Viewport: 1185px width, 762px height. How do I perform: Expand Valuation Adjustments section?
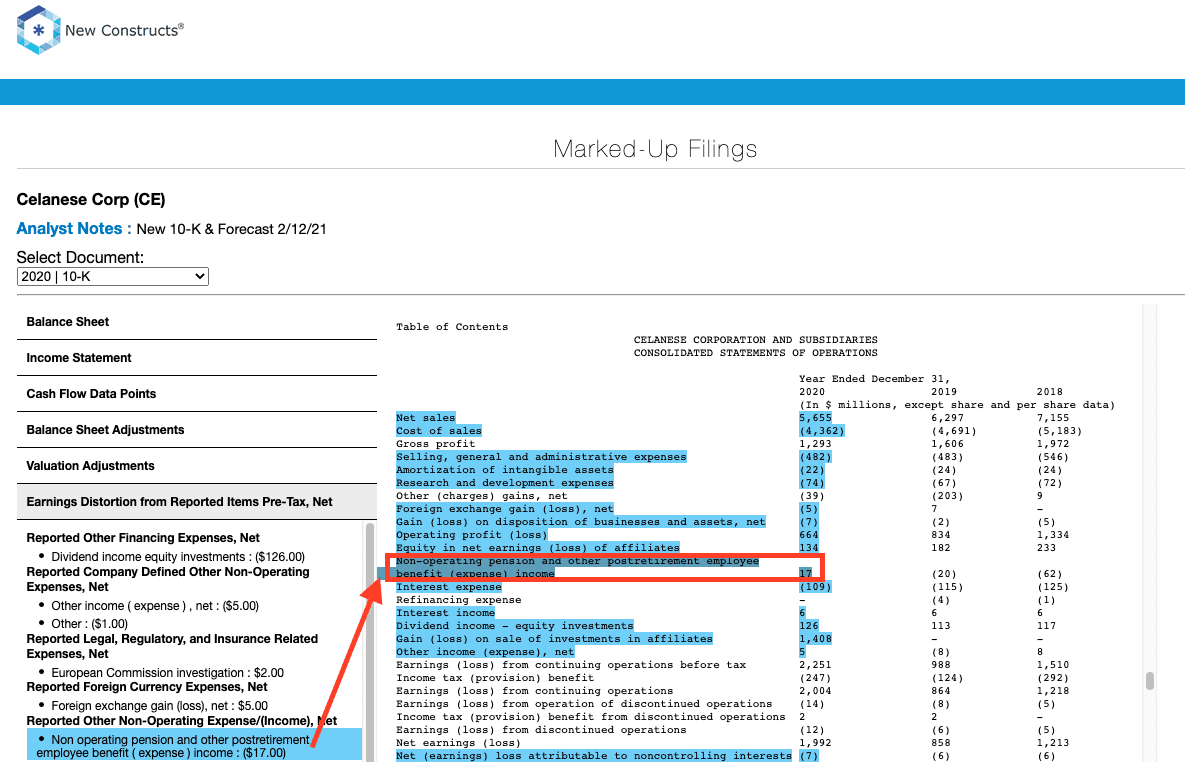[196, 466]
